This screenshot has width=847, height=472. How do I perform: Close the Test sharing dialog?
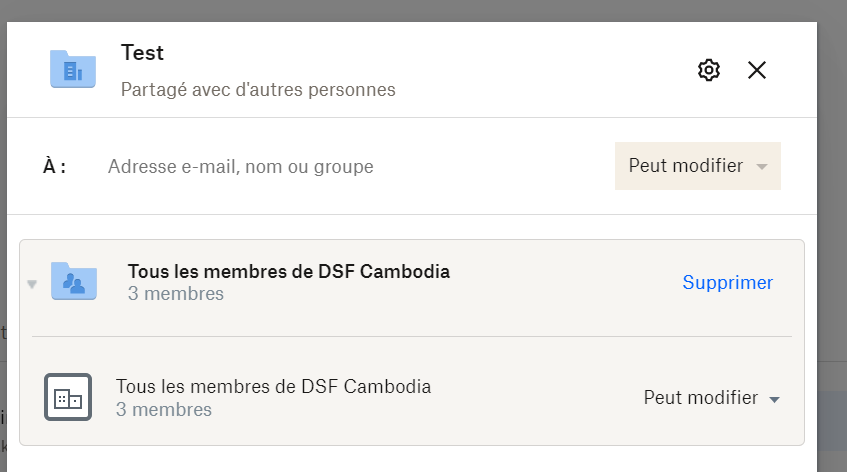[757, 70]
